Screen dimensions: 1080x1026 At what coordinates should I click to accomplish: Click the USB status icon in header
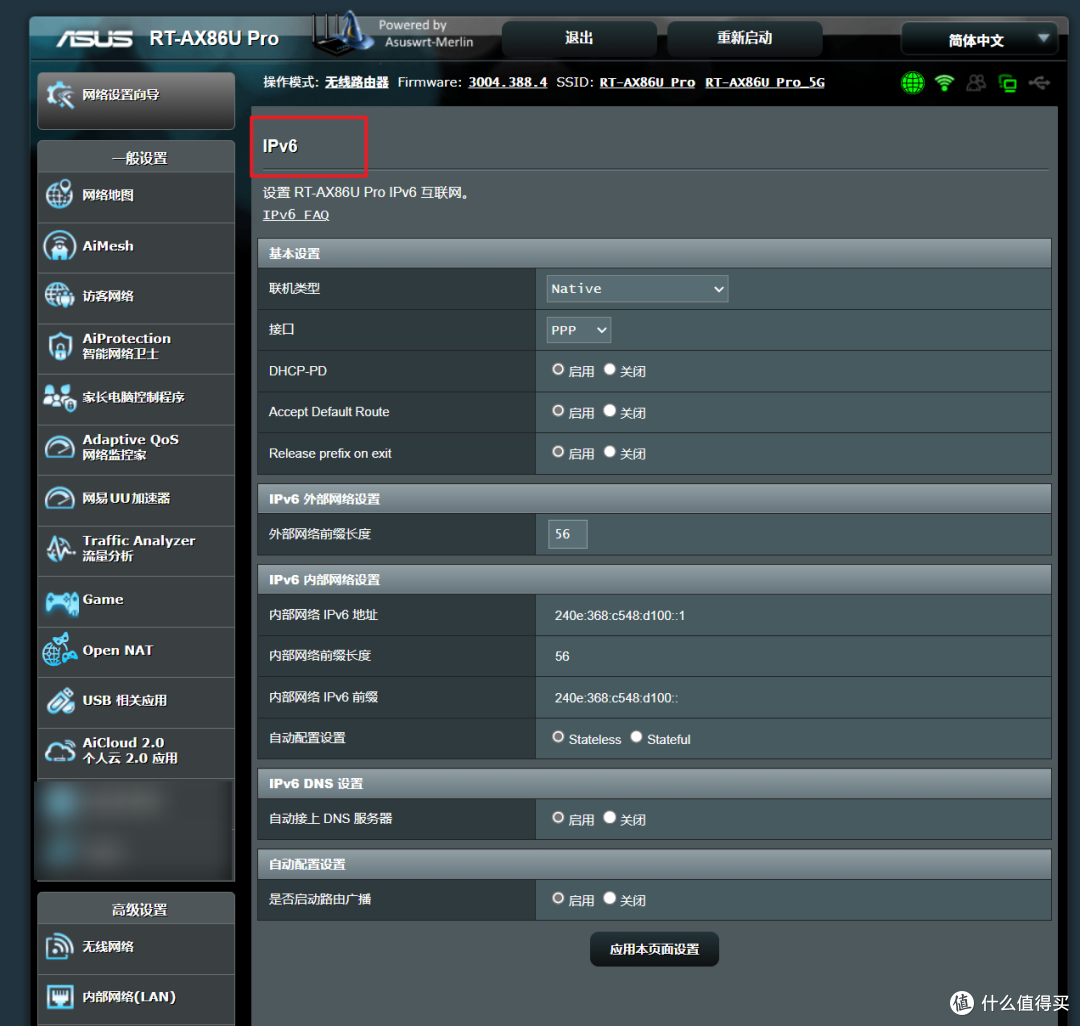click(1039, 83)
